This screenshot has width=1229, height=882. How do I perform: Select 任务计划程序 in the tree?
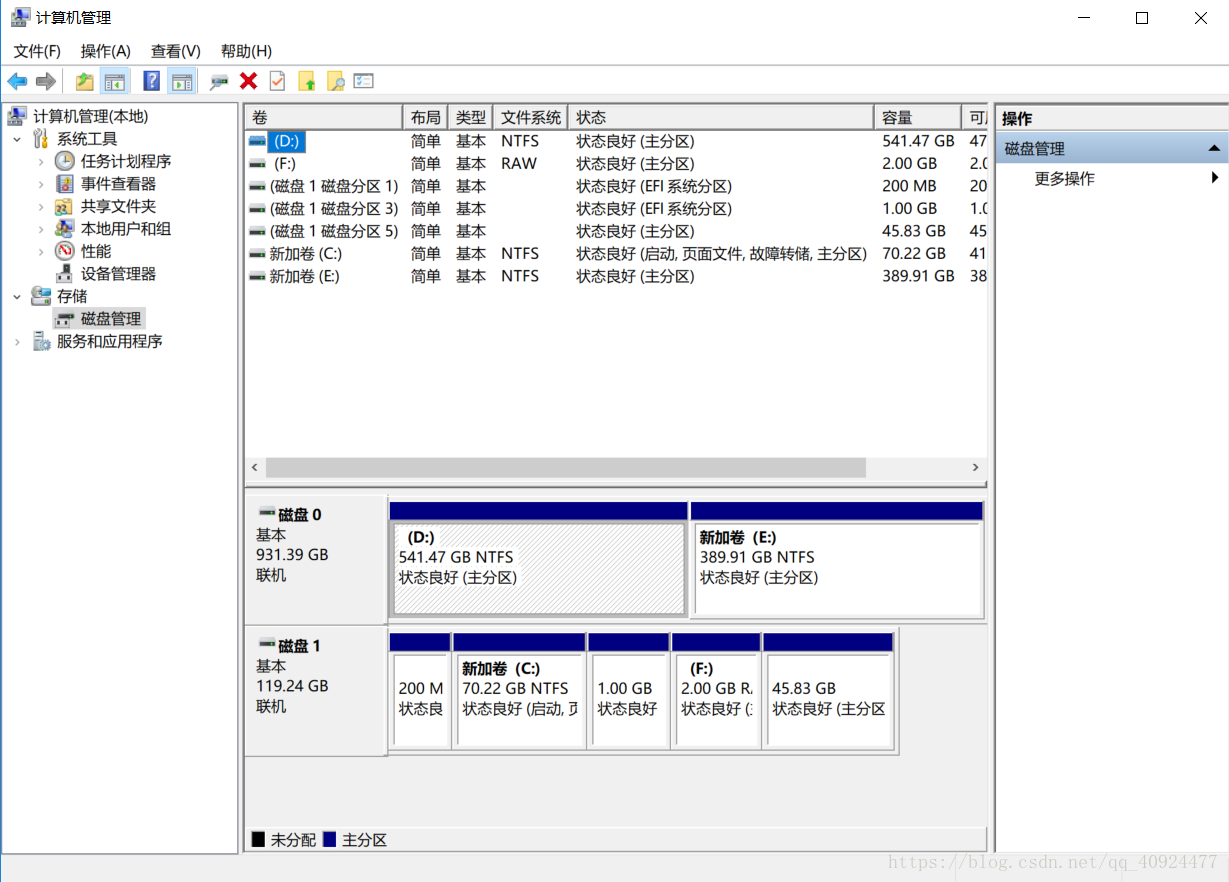click(126, 161)
